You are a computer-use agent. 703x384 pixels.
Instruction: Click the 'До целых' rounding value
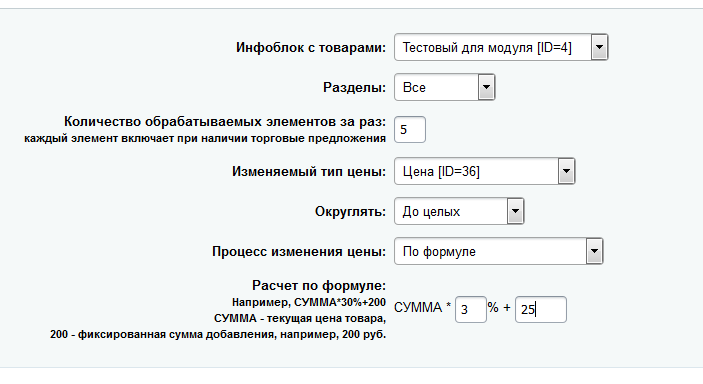pyautogui.click(x=431, y=211)
